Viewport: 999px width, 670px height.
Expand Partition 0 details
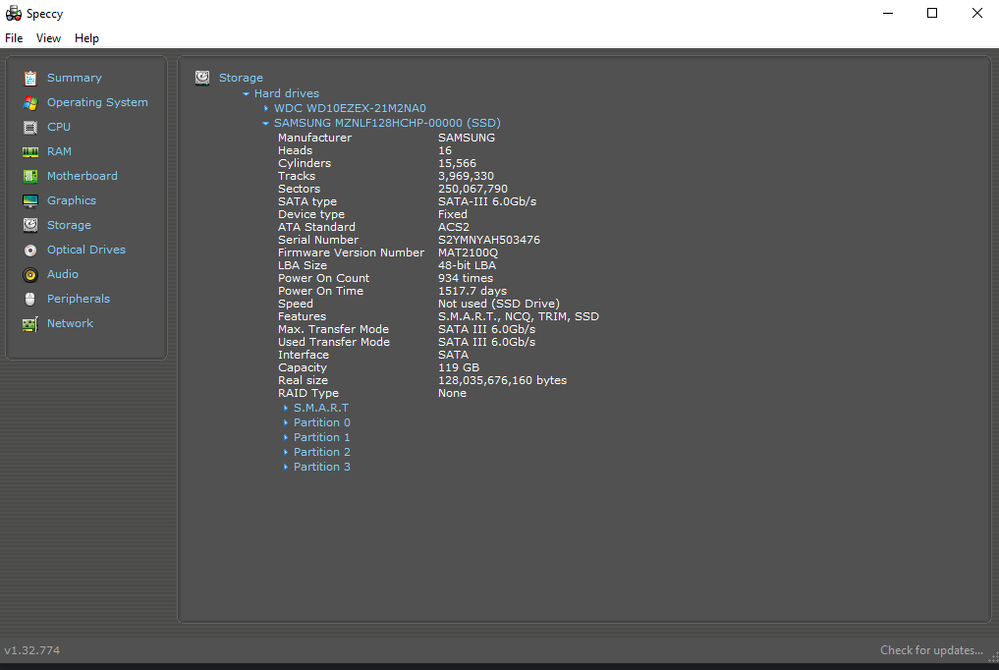(x=285, y=423)
